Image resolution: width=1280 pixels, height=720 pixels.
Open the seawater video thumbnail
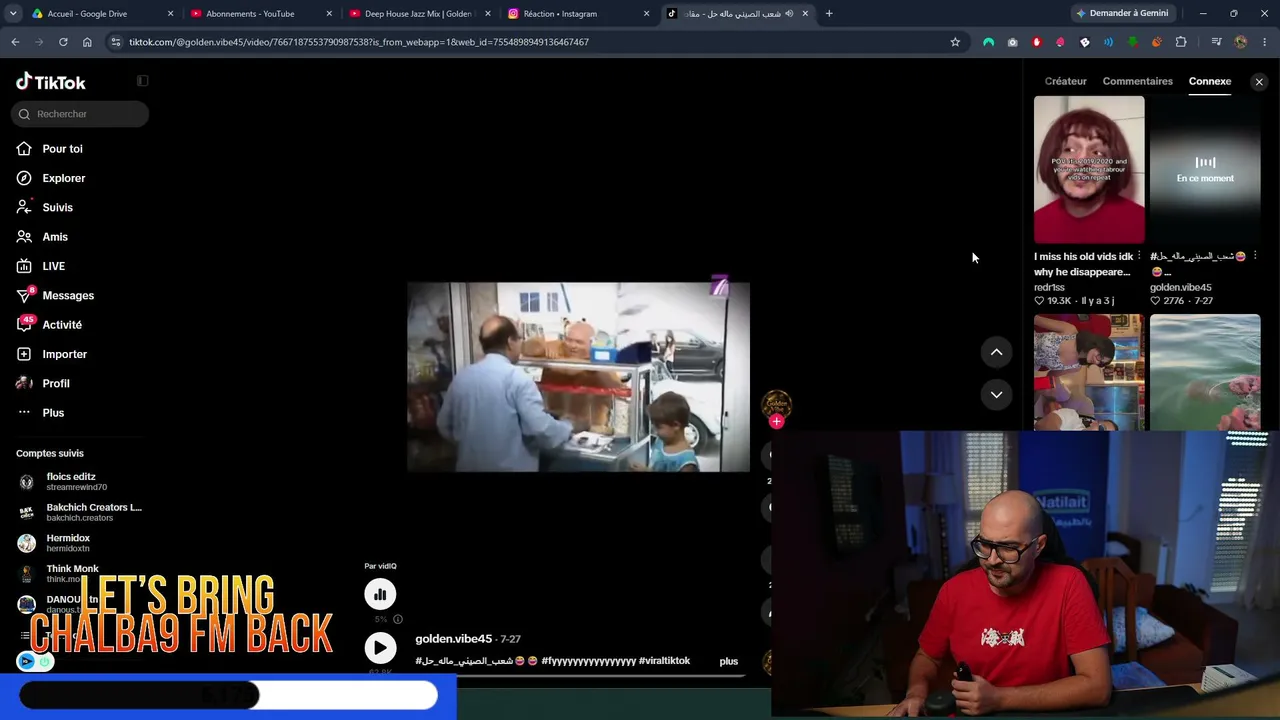coord(1205,372)
